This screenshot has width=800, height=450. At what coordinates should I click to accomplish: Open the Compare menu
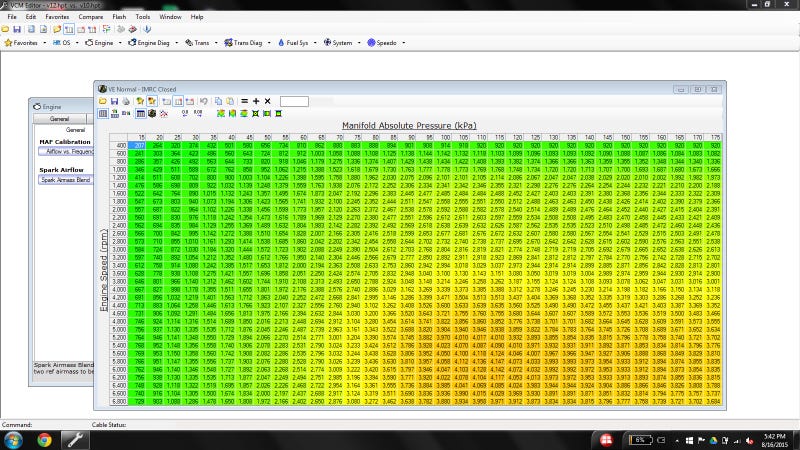tap(90, 17)
